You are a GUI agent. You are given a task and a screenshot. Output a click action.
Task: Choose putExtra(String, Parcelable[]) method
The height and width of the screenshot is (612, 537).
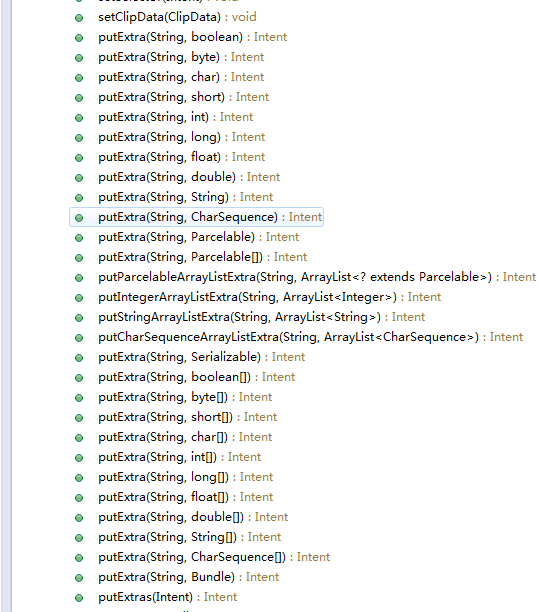click(x=203, y=257)
